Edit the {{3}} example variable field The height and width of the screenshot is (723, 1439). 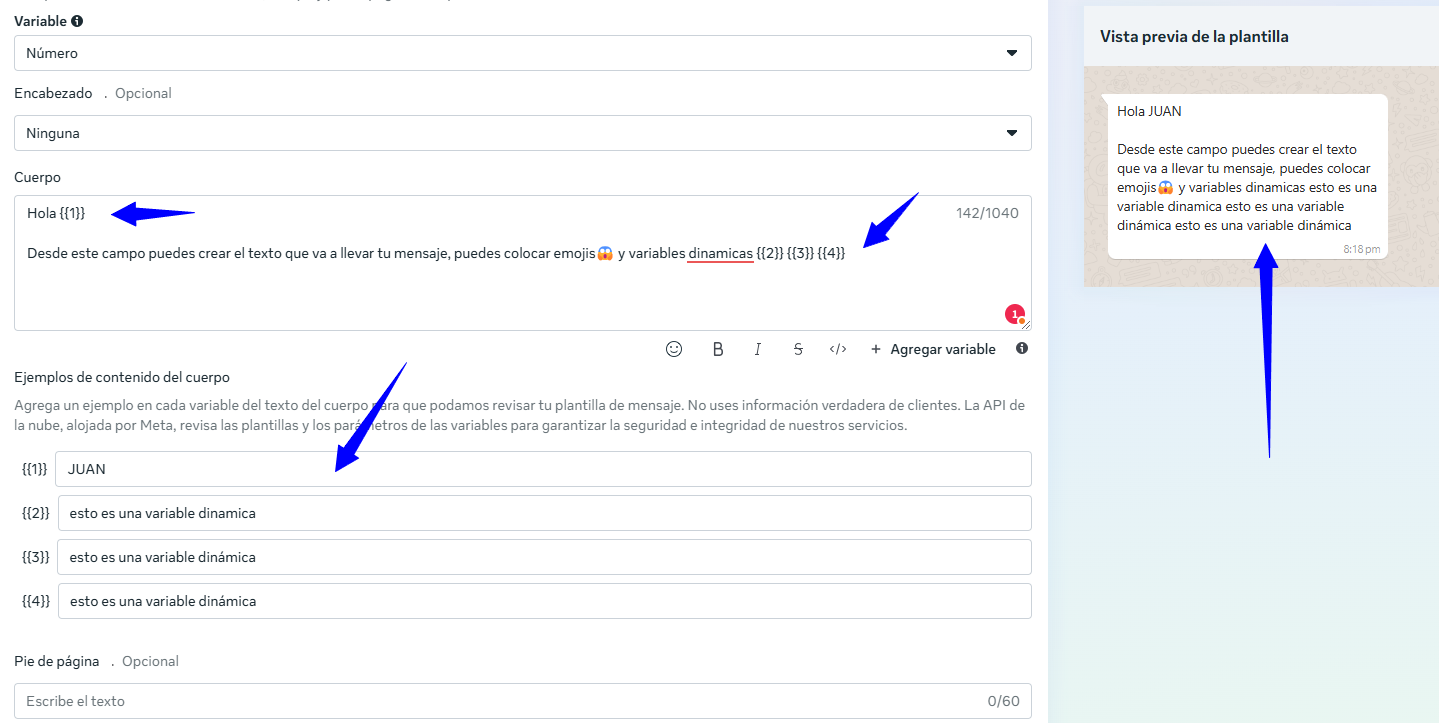[545, 557]
